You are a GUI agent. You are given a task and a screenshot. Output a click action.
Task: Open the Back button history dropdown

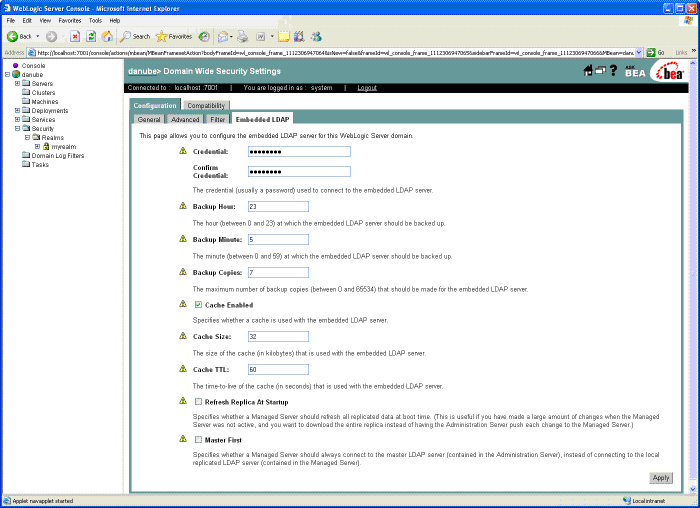[x=38, y=37]
